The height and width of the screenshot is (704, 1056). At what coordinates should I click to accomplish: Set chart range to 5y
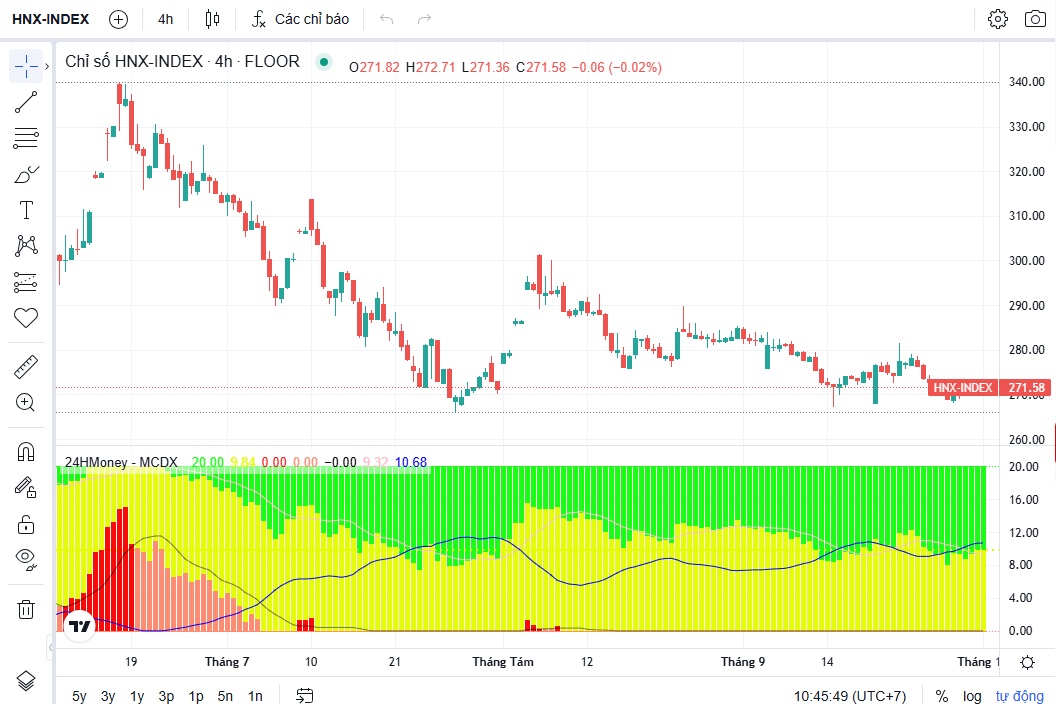click(79, 696)
